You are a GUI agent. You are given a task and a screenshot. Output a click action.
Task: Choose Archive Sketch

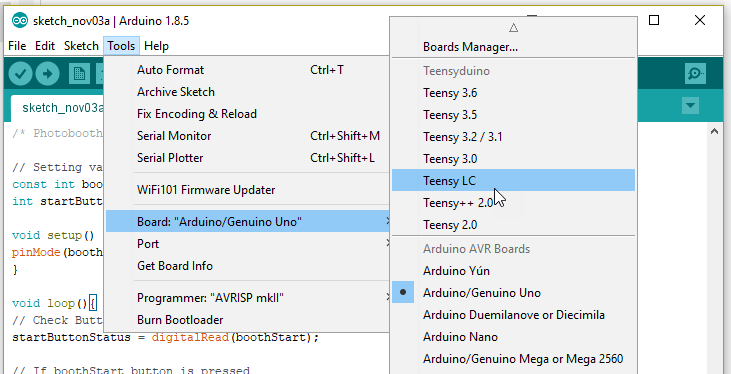(x=248, y=92)
